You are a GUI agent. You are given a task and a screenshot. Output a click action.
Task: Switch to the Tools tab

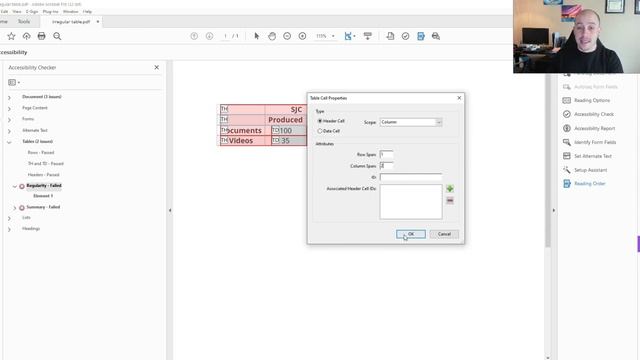tap(24, 22)
